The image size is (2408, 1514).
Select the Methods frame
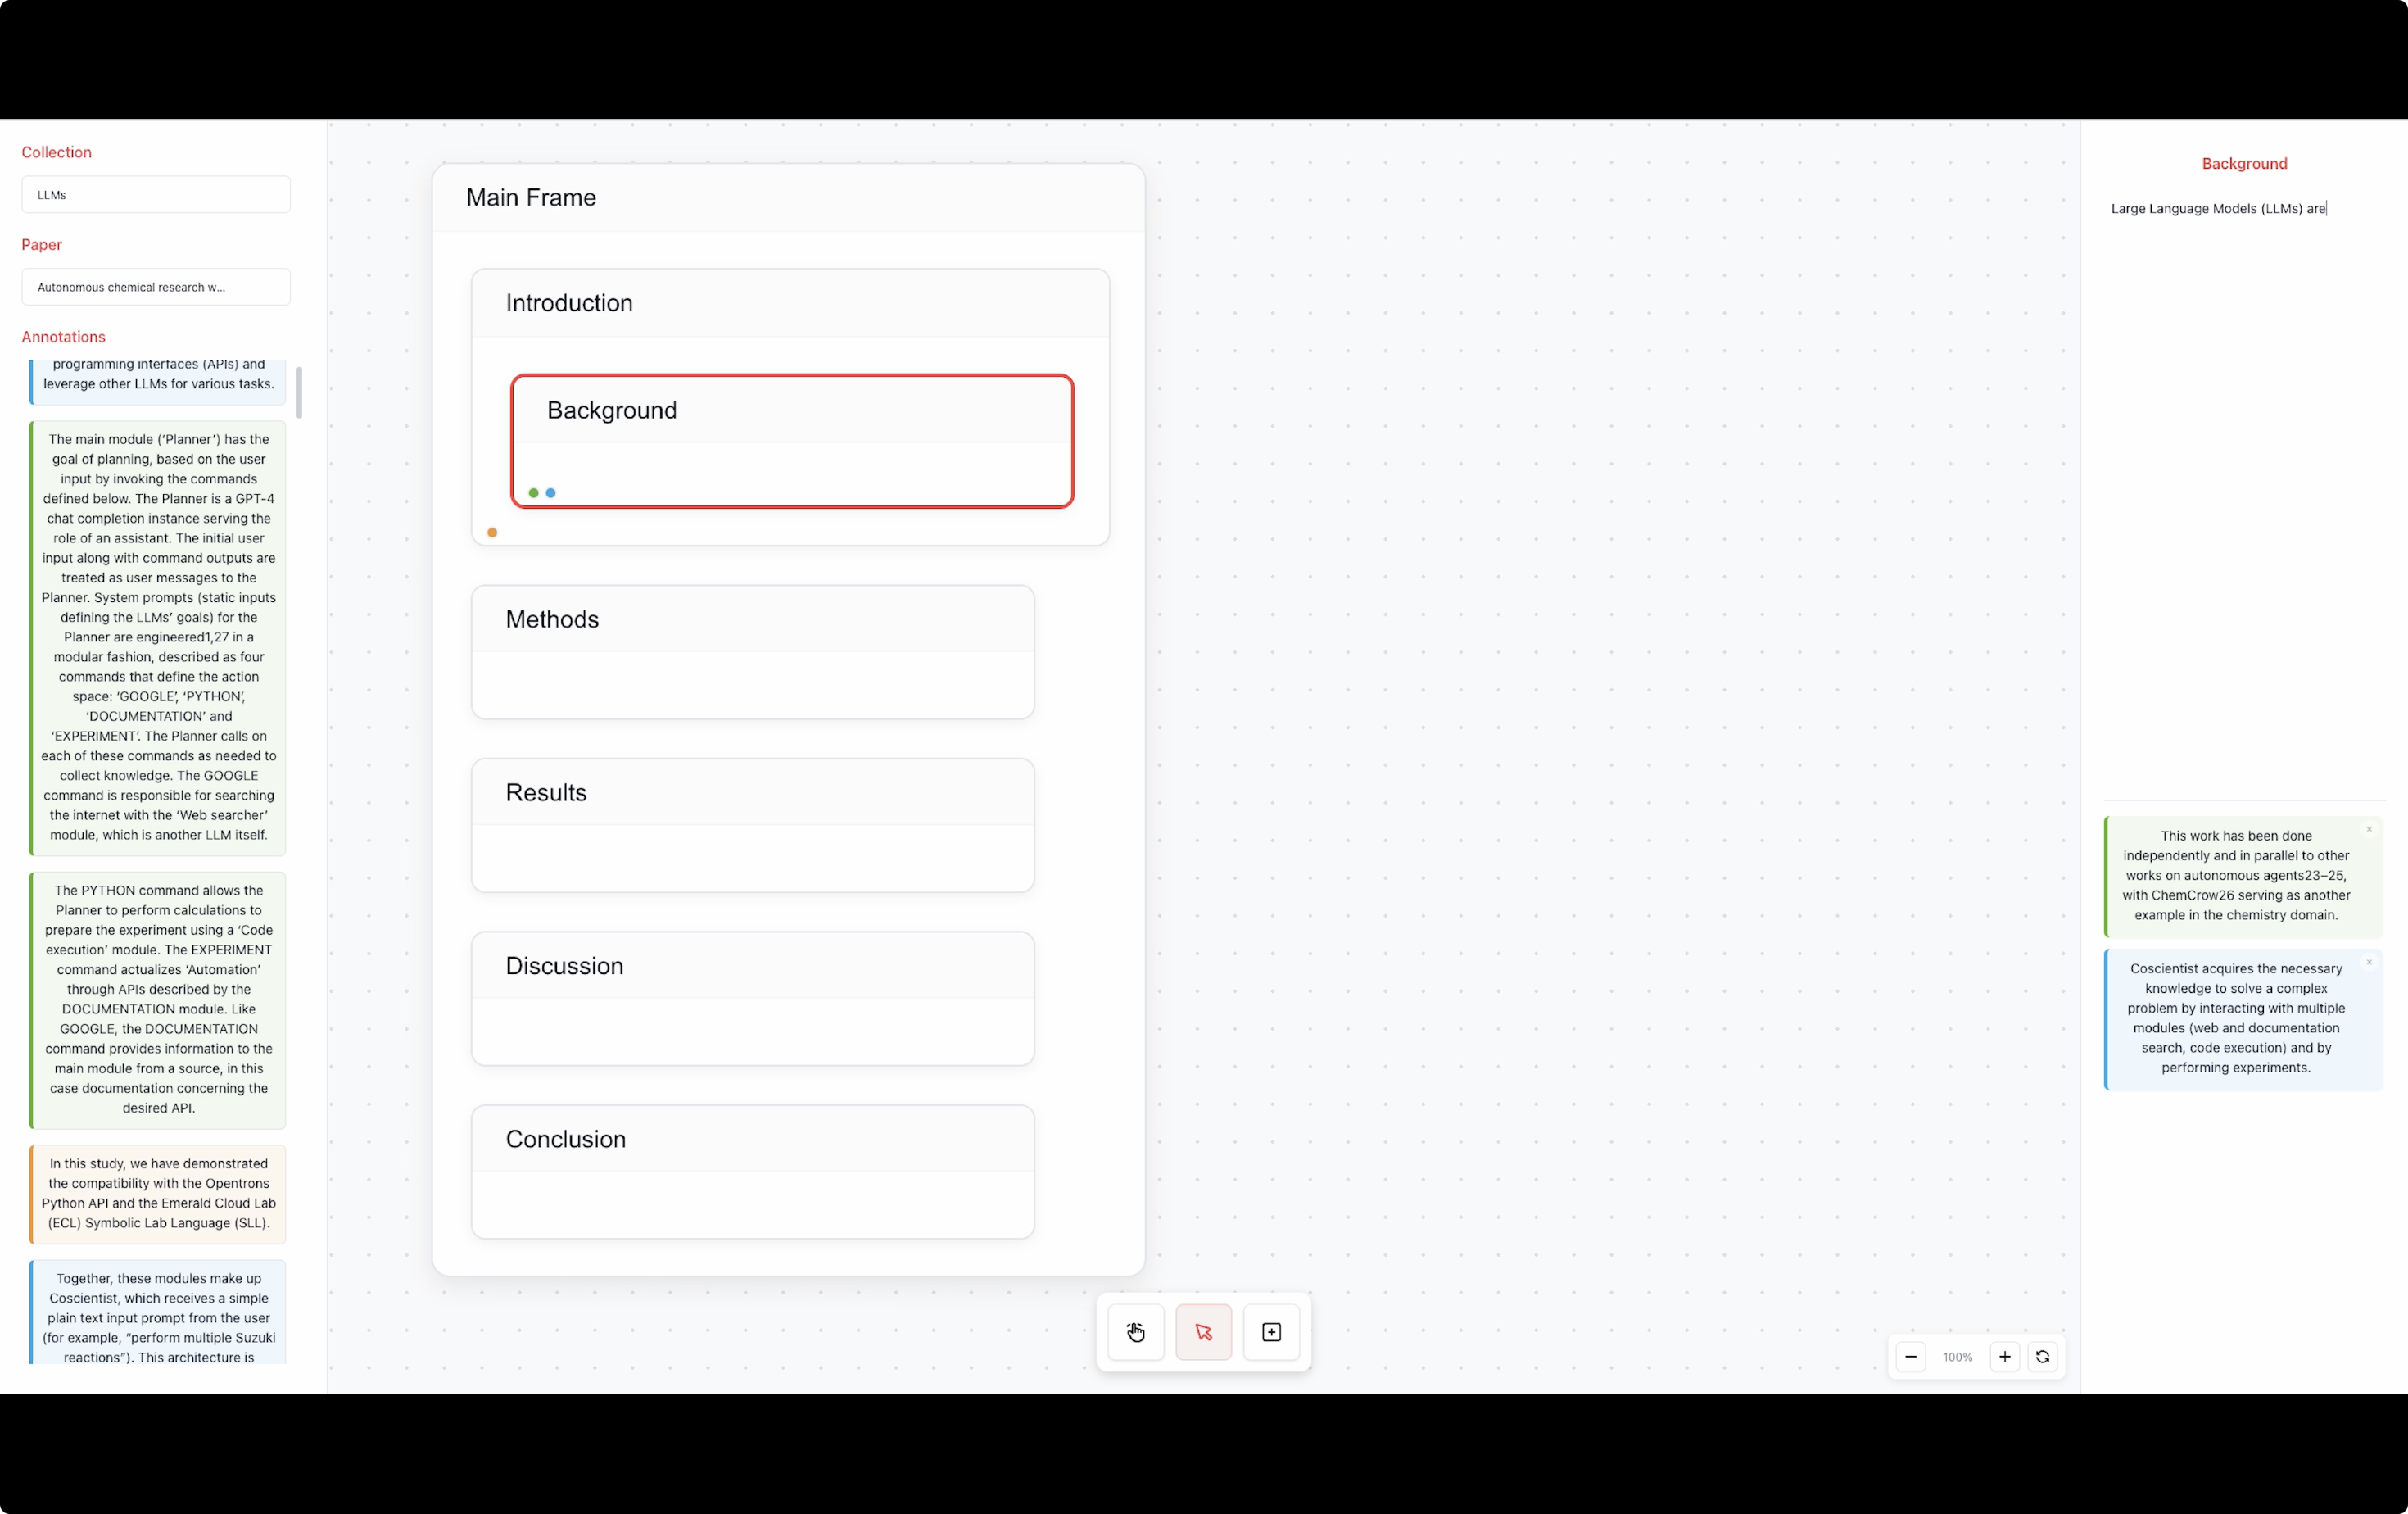[x=752, y=619]
